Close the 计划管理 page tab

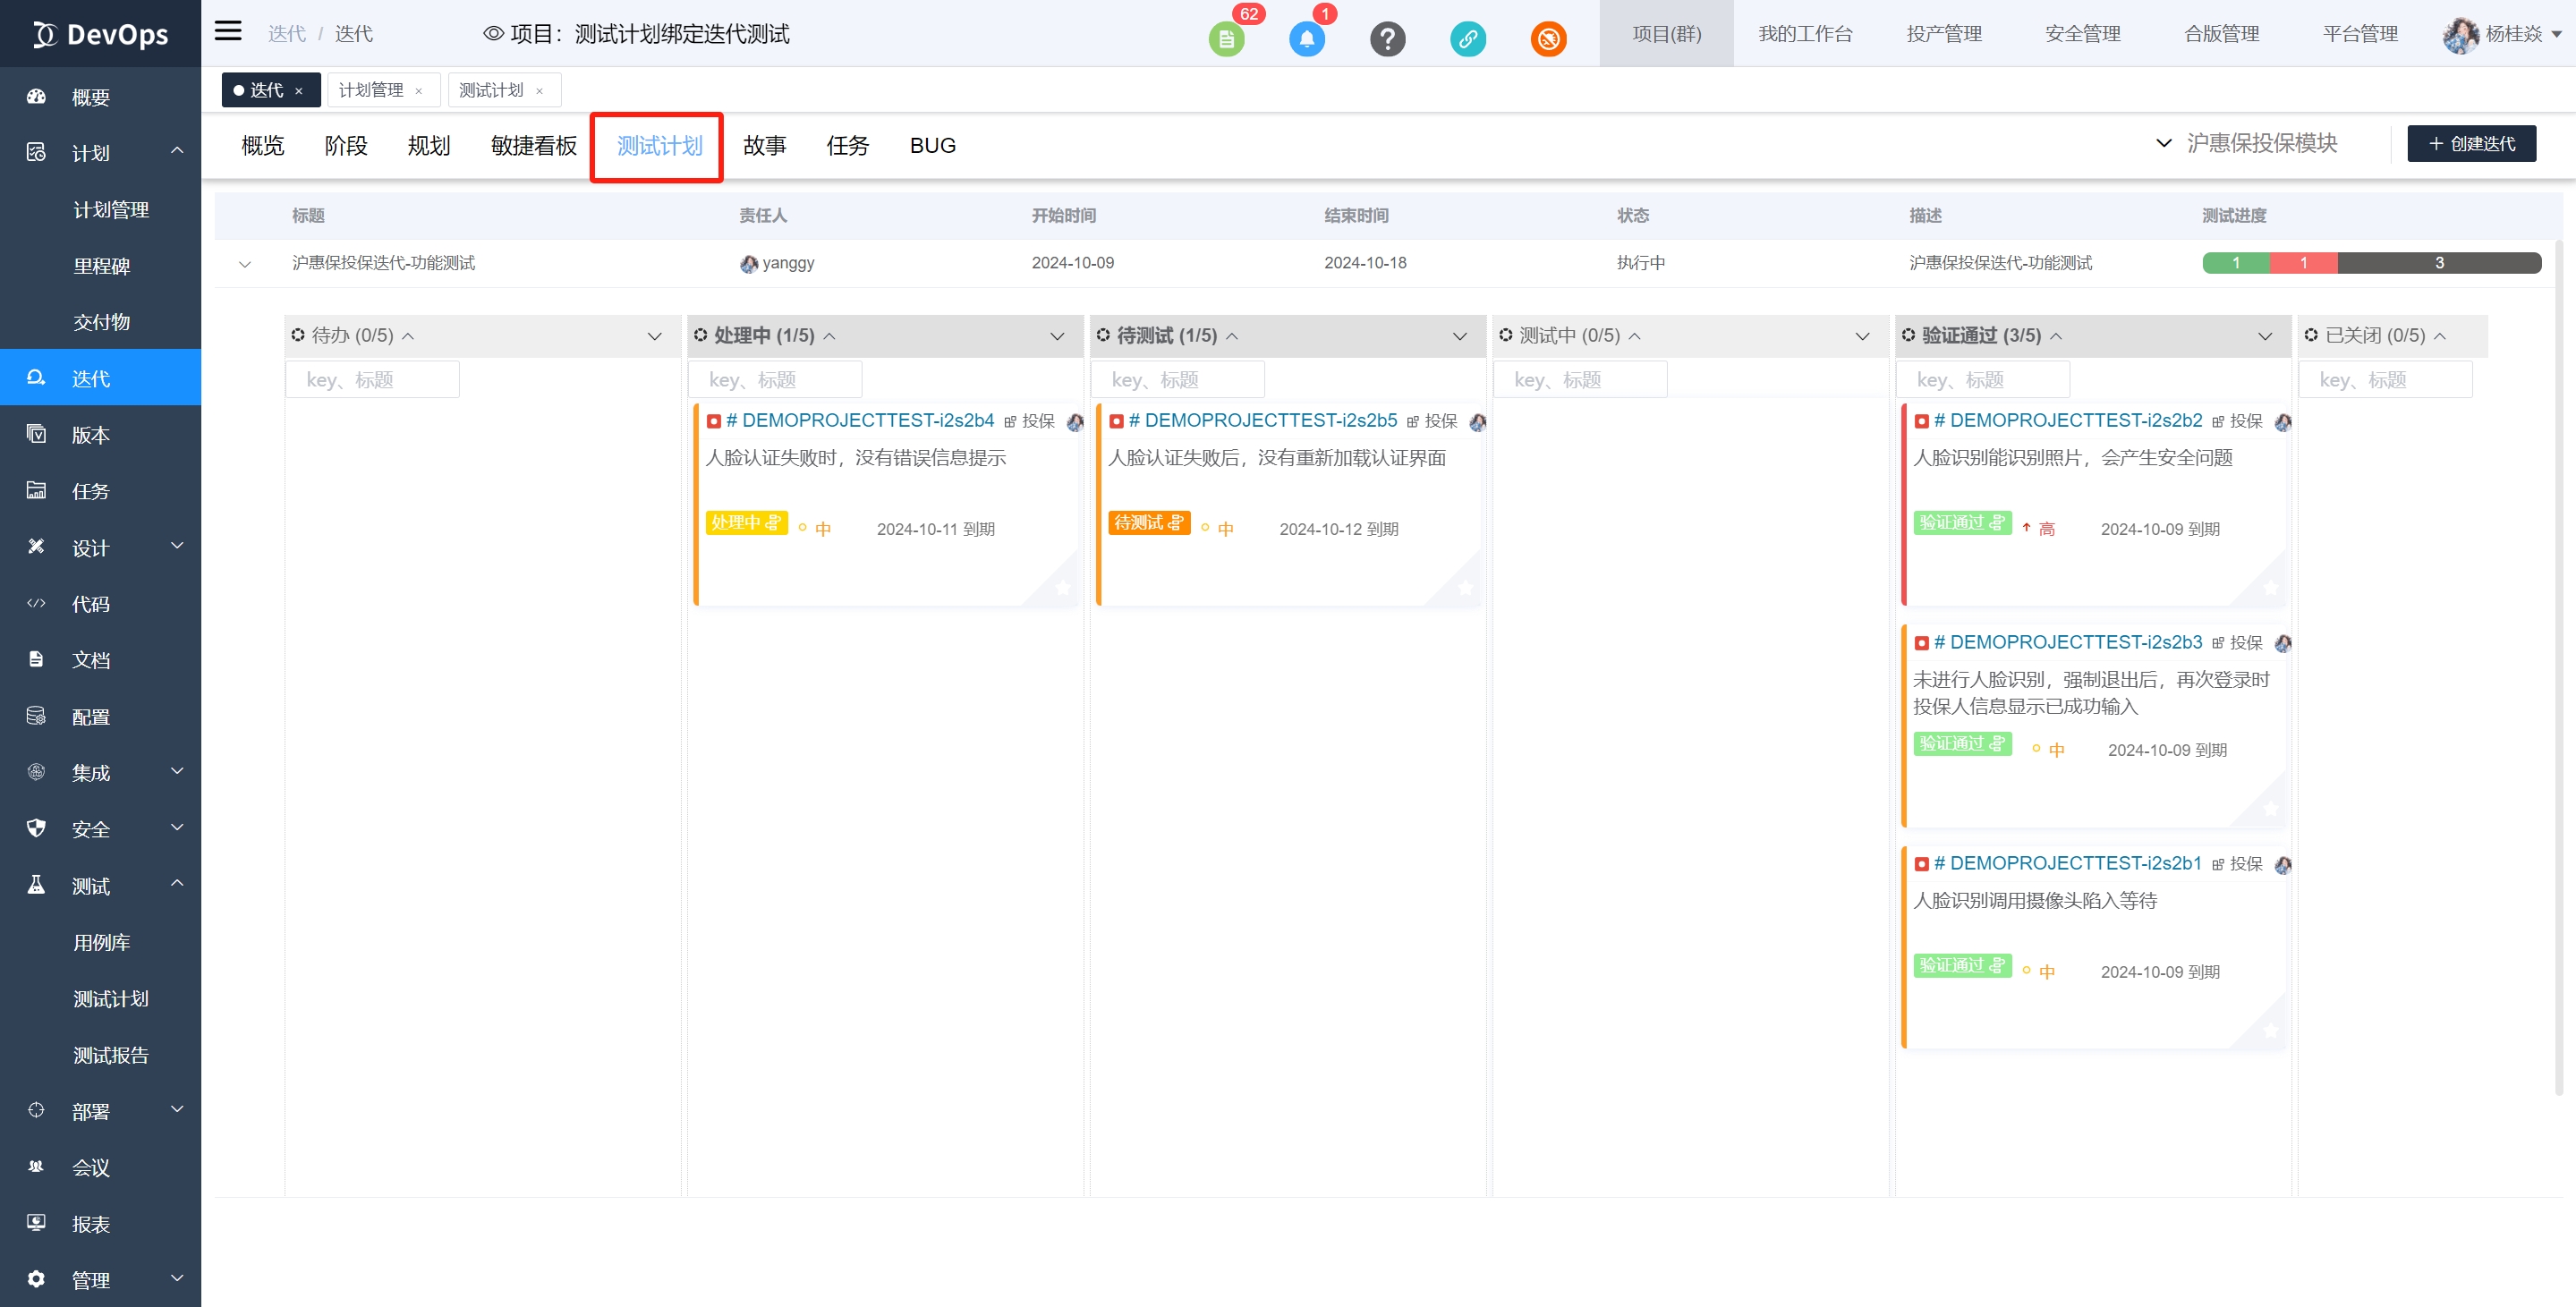click(419, 92)
